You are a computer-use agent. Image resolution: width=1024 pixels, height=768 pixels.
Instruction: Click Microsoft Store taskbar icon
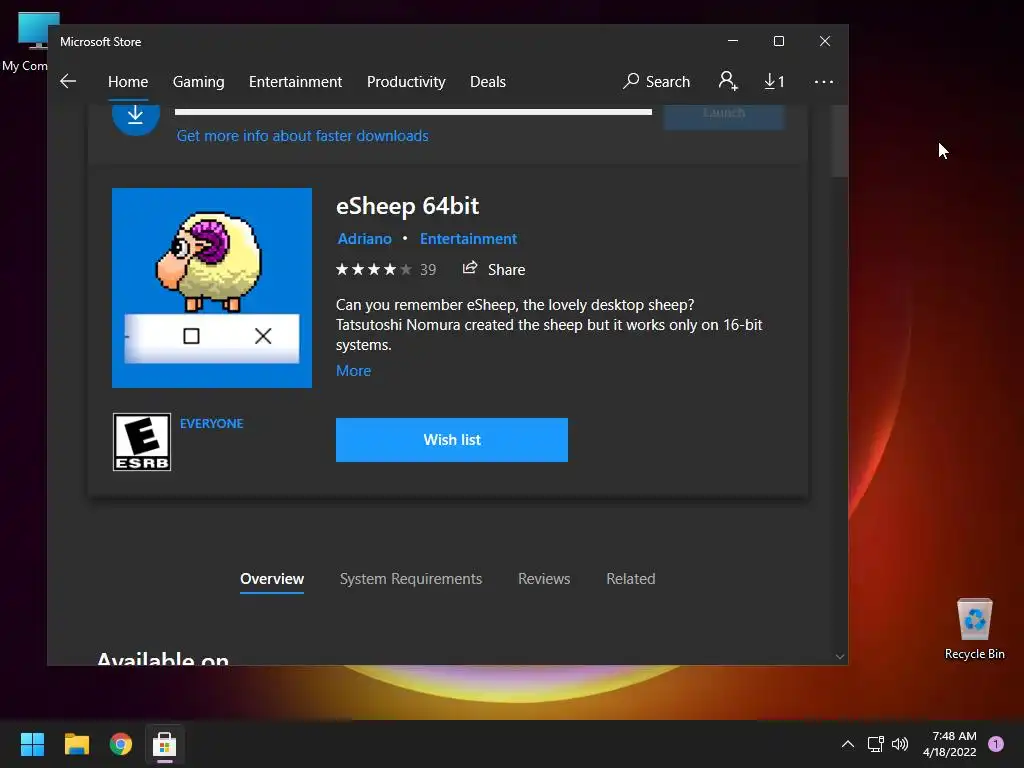pyautogui.click(x=165, y=744)
